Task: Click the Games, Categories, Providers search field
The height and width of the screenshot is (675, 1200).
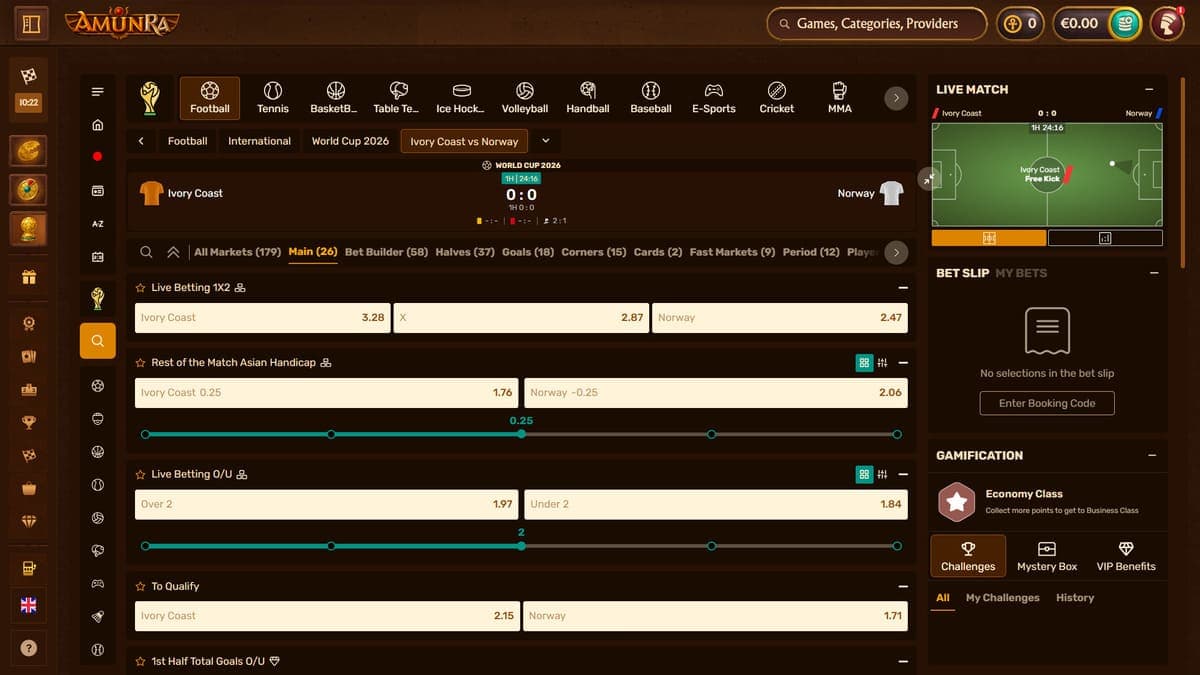Action: click(876, 23)
